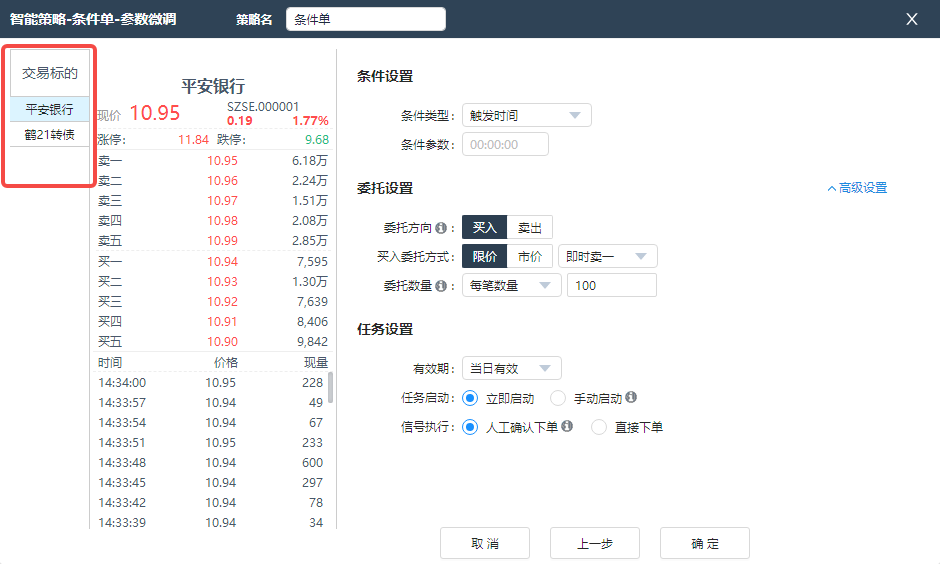The height and width of the screenshot is (564, 940).
Task: Close the 智能策略 dialog window
Action: point(911,19)
